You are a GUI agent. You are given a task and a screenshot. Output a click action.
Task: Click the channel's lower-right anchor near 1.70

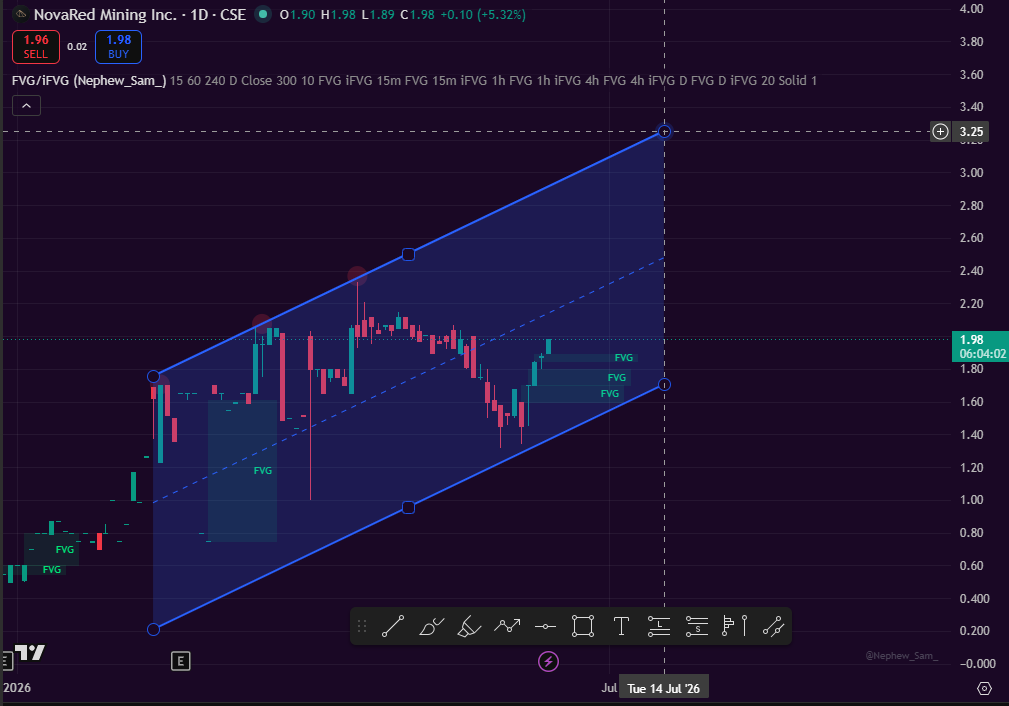coord(664,385)
